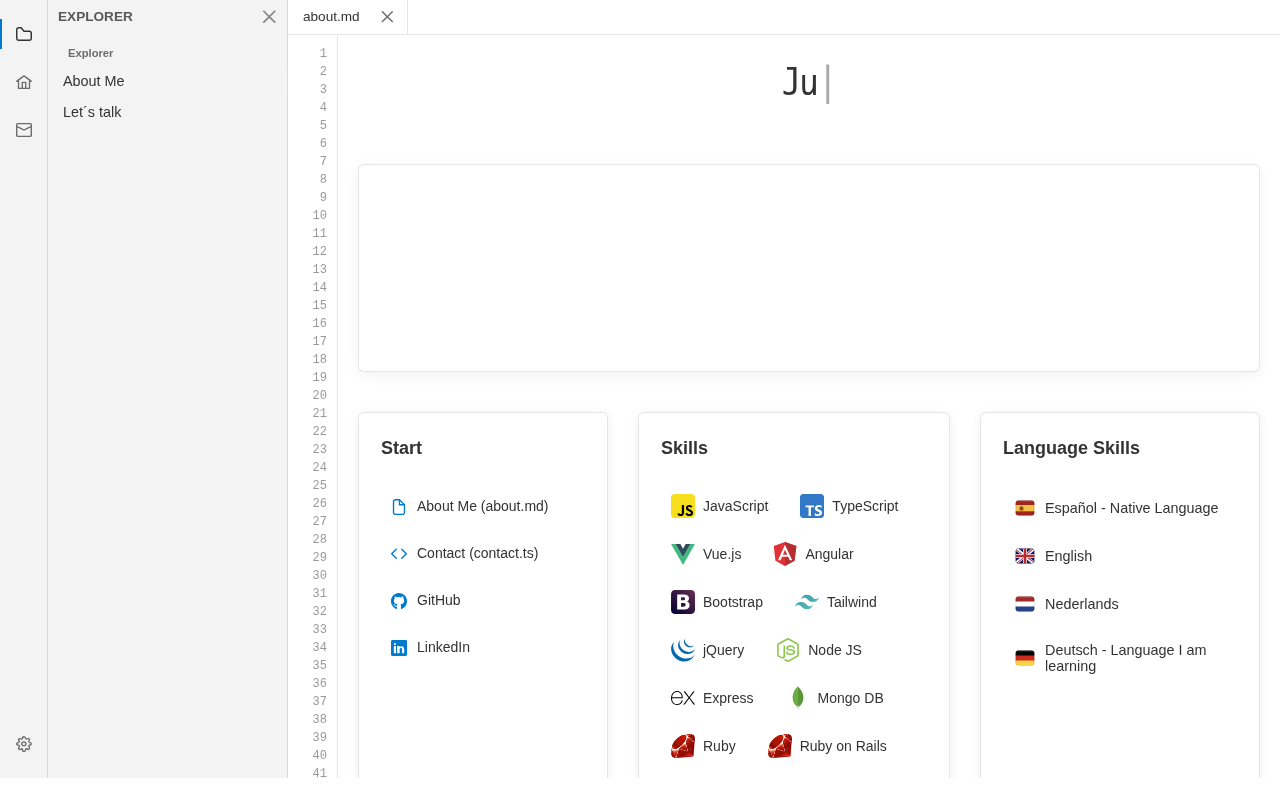Image resolution: width=1280 pixels, height=800 pixels.
Task: Click the Angular logo icon
Action: pos(785,554)
